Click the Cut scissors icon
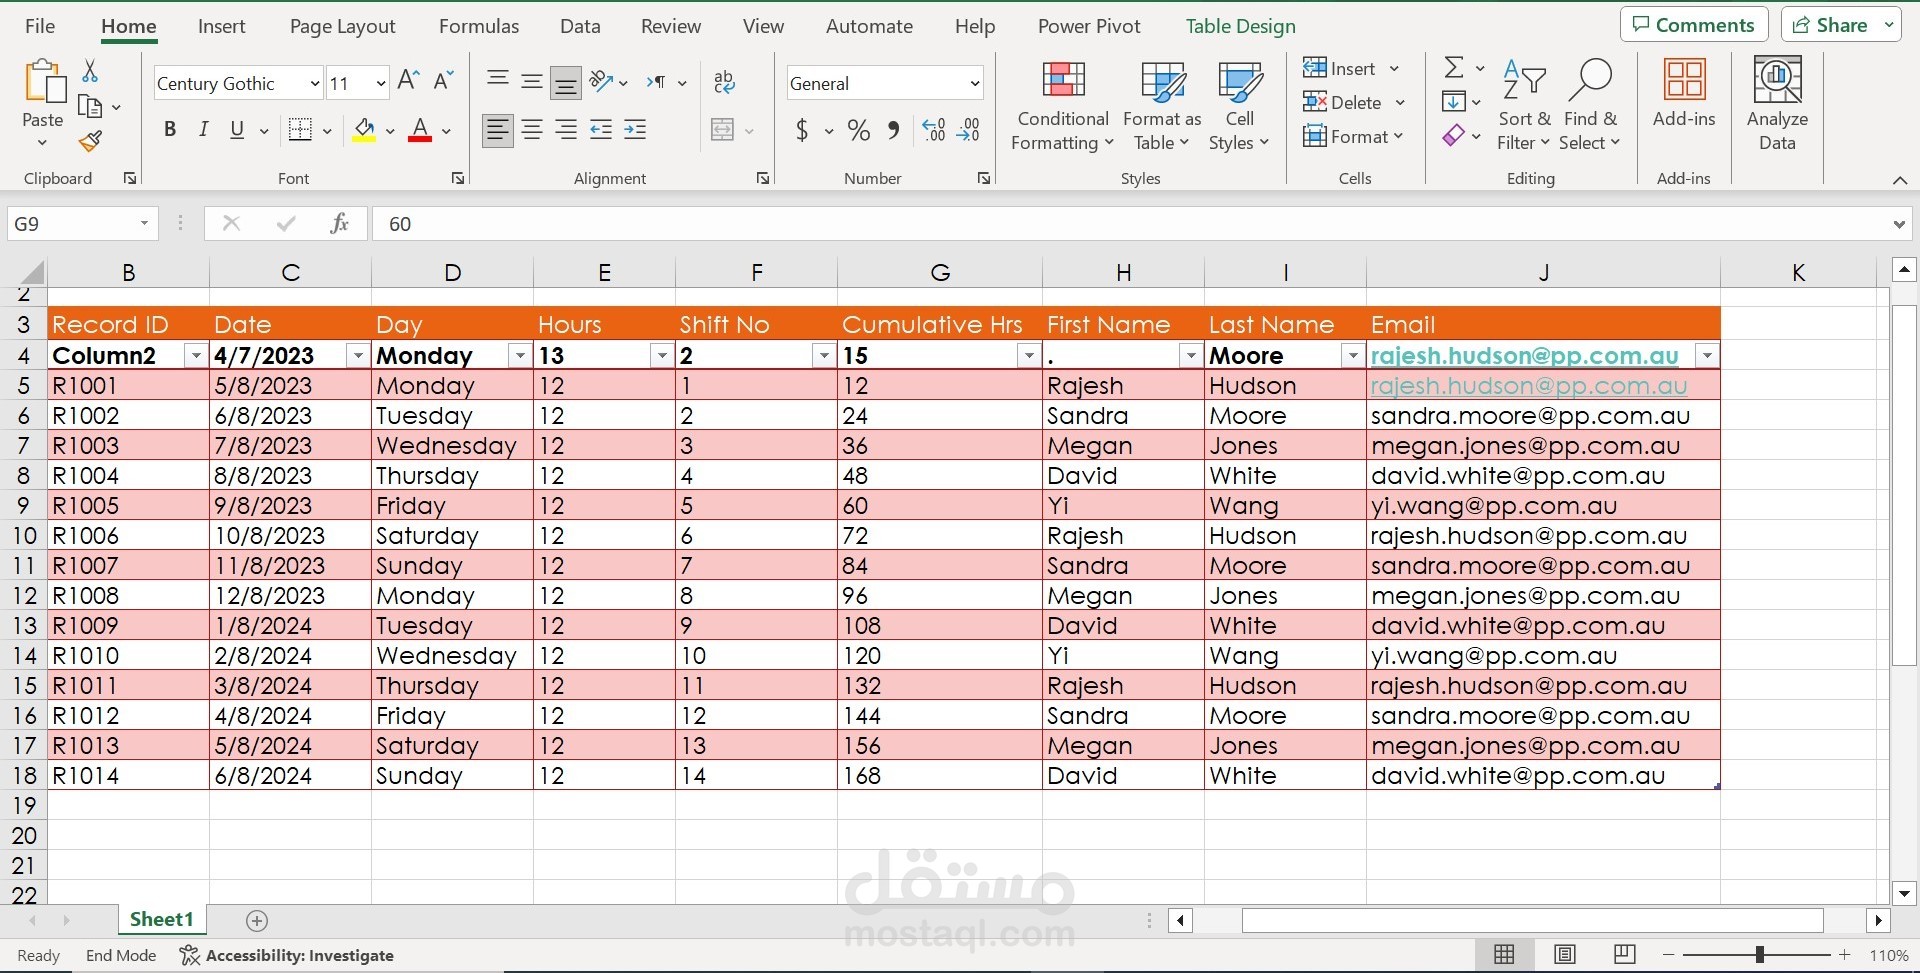The image size is (1920, 973). (x=90, y=70)
